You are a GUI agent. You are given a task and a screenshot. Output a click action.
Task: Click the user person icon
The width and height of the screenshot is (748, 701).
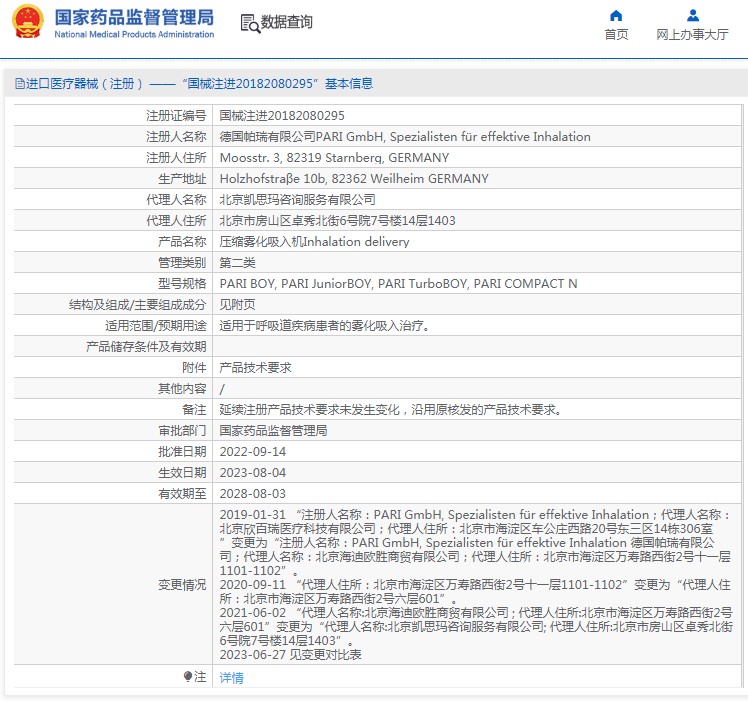tap(692, 15)
